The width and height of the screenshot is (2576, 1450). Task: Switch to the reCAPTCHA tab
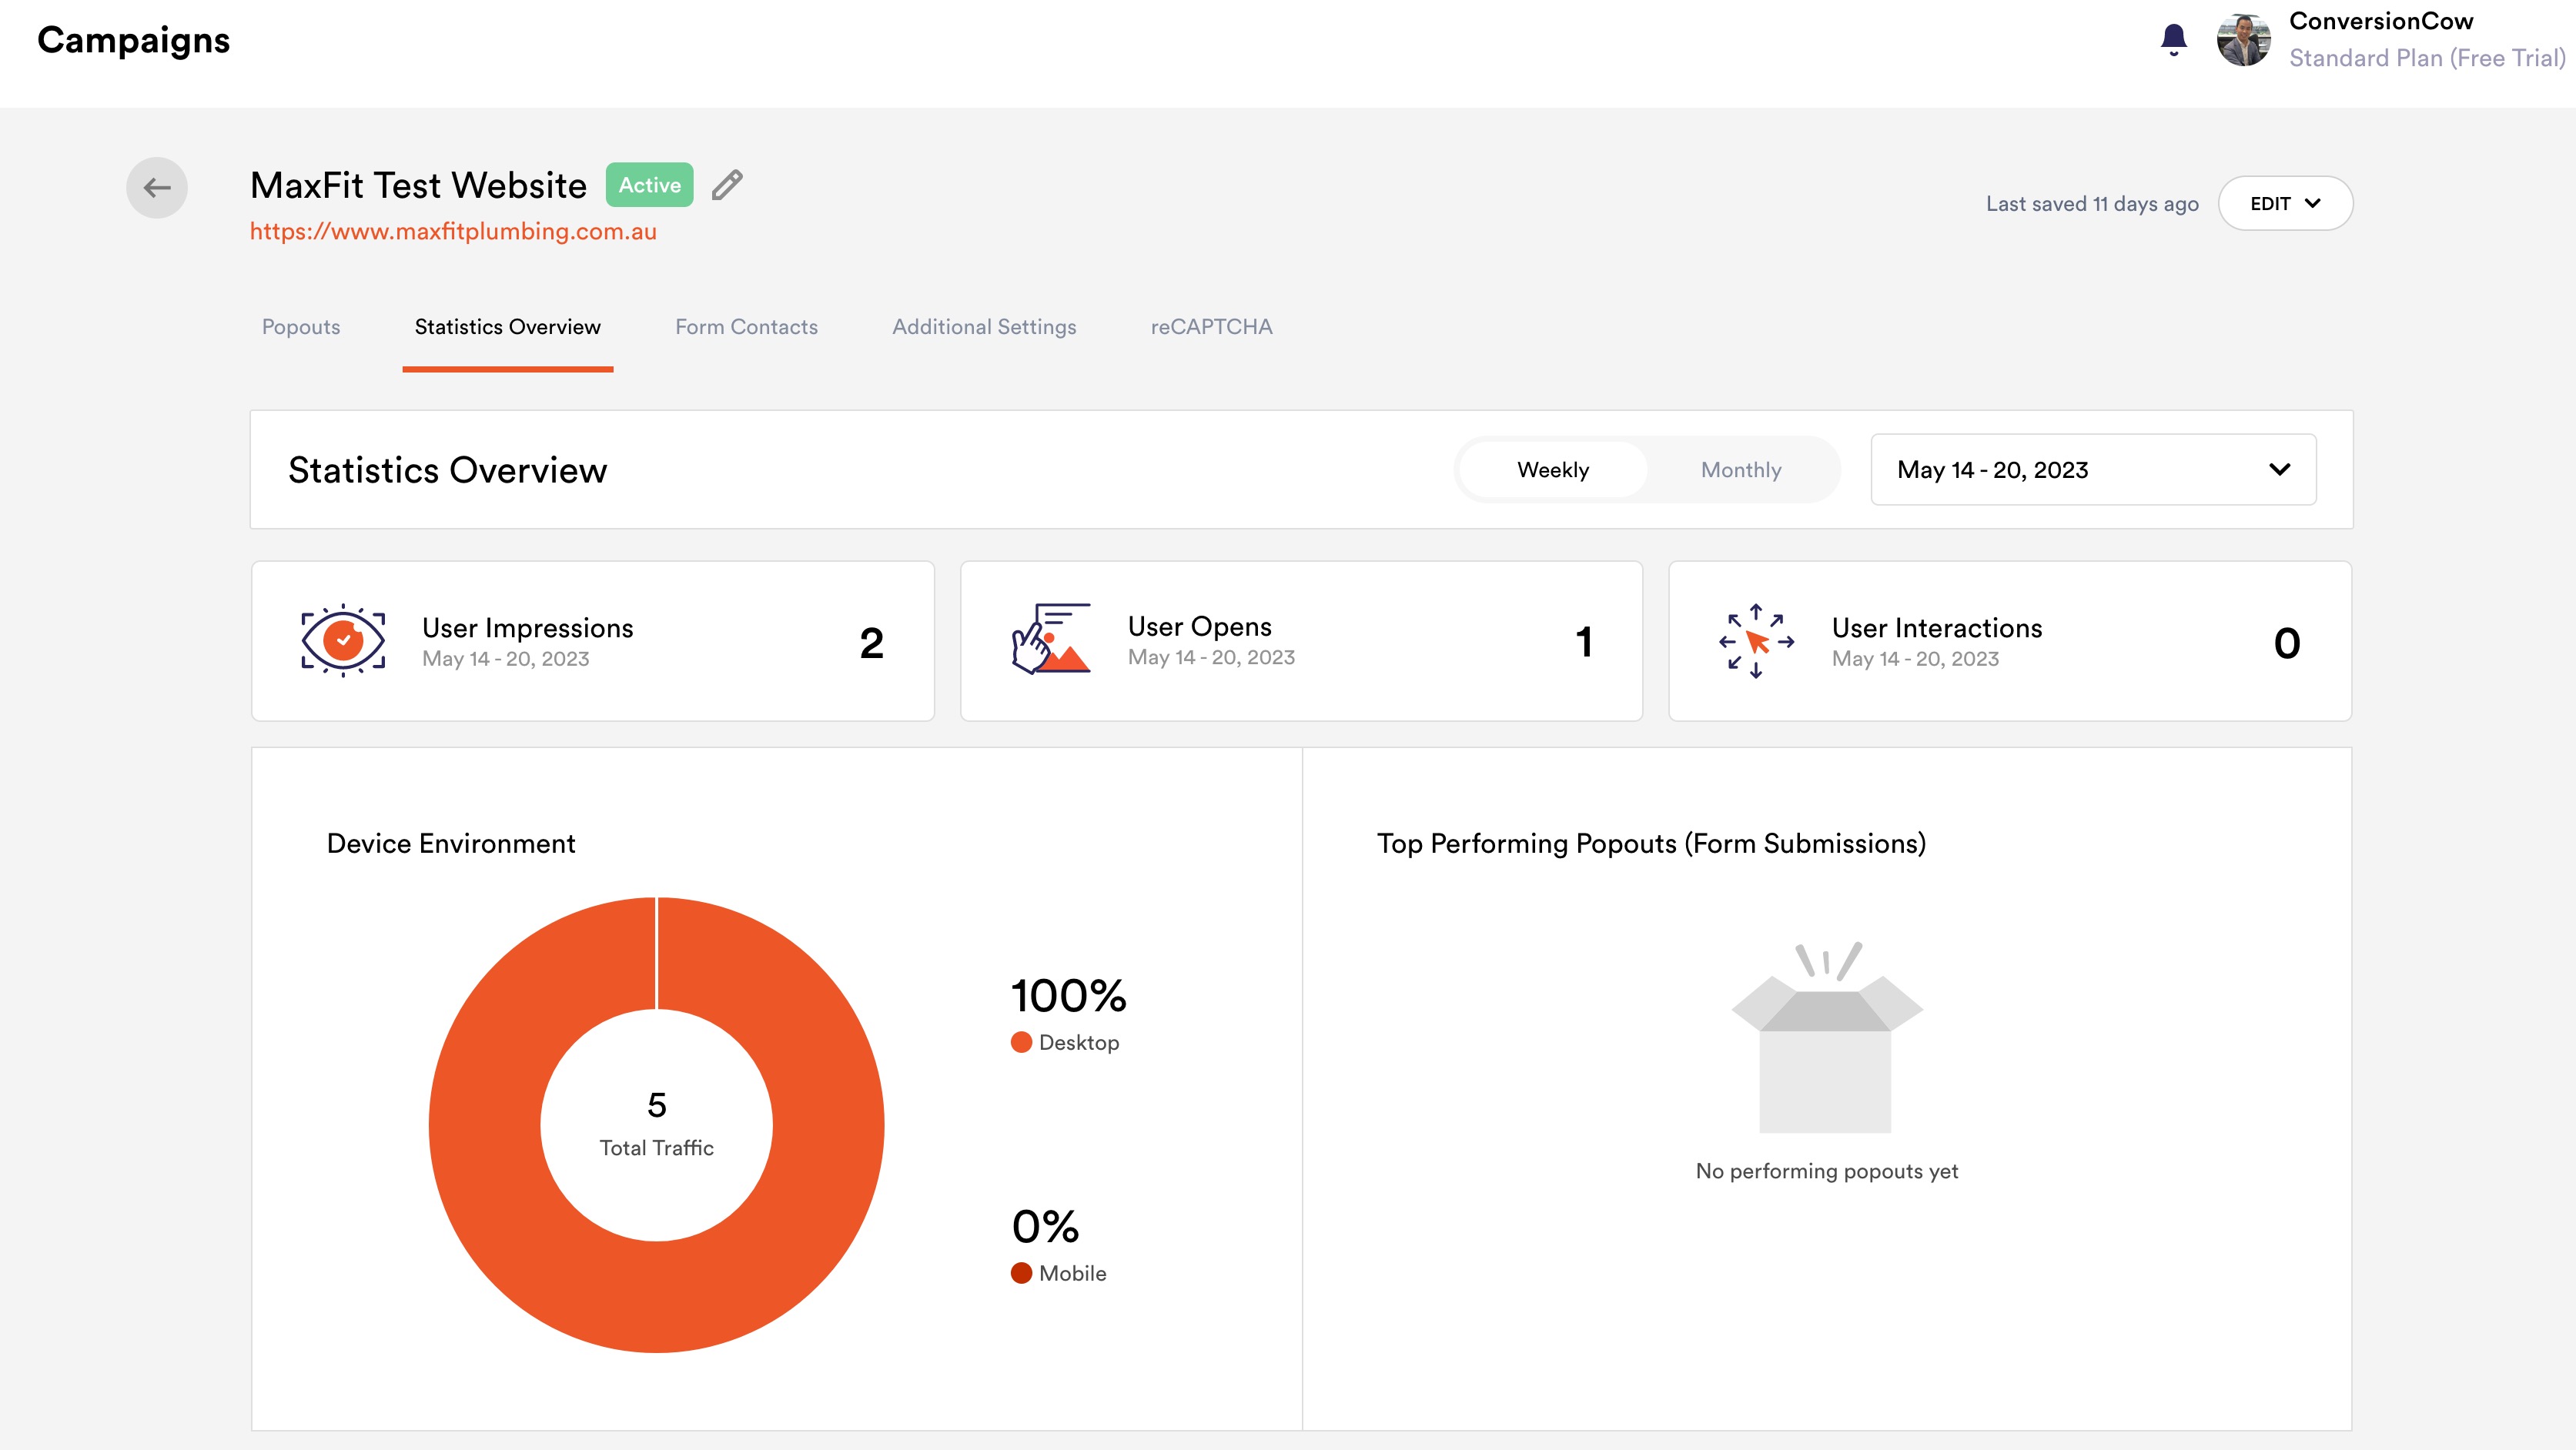[x=1211, y=327]
